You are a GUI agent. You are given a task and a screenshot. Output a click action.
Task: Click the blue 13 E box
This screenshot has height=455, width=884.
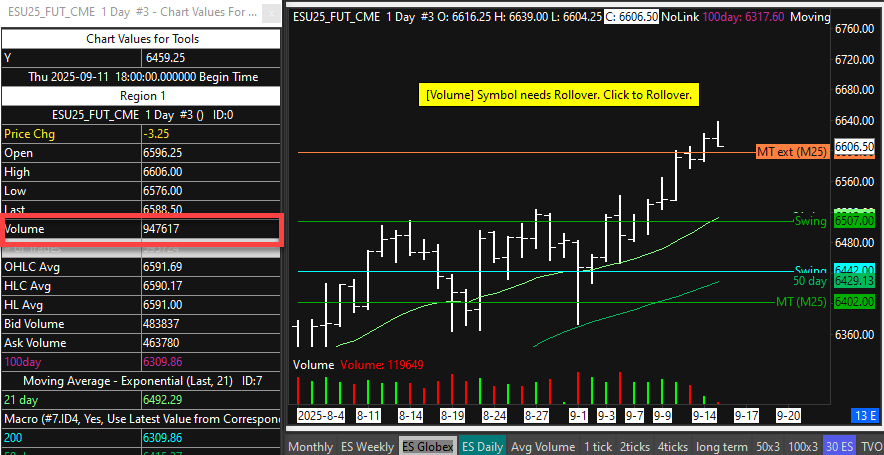[x=864, y=416]
